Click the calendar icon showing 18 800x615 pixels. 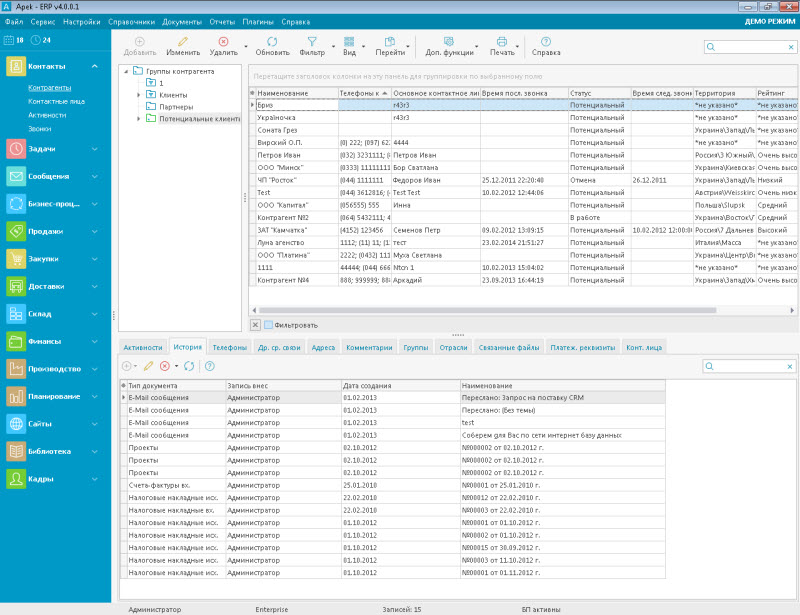[x=10, y=40]
